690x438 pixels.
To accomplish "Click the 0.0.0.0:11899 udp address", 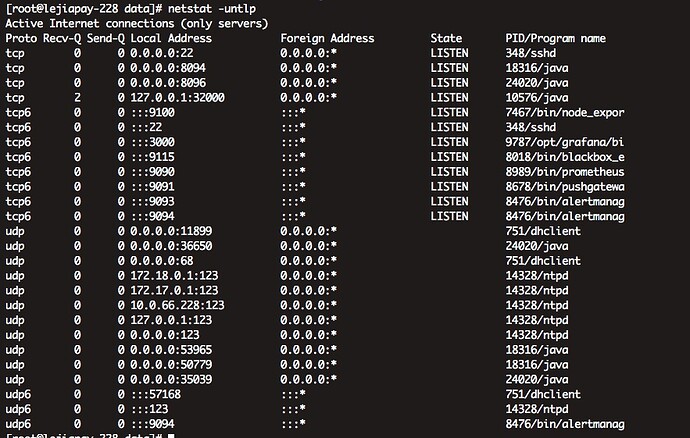I will coord(171,231).
